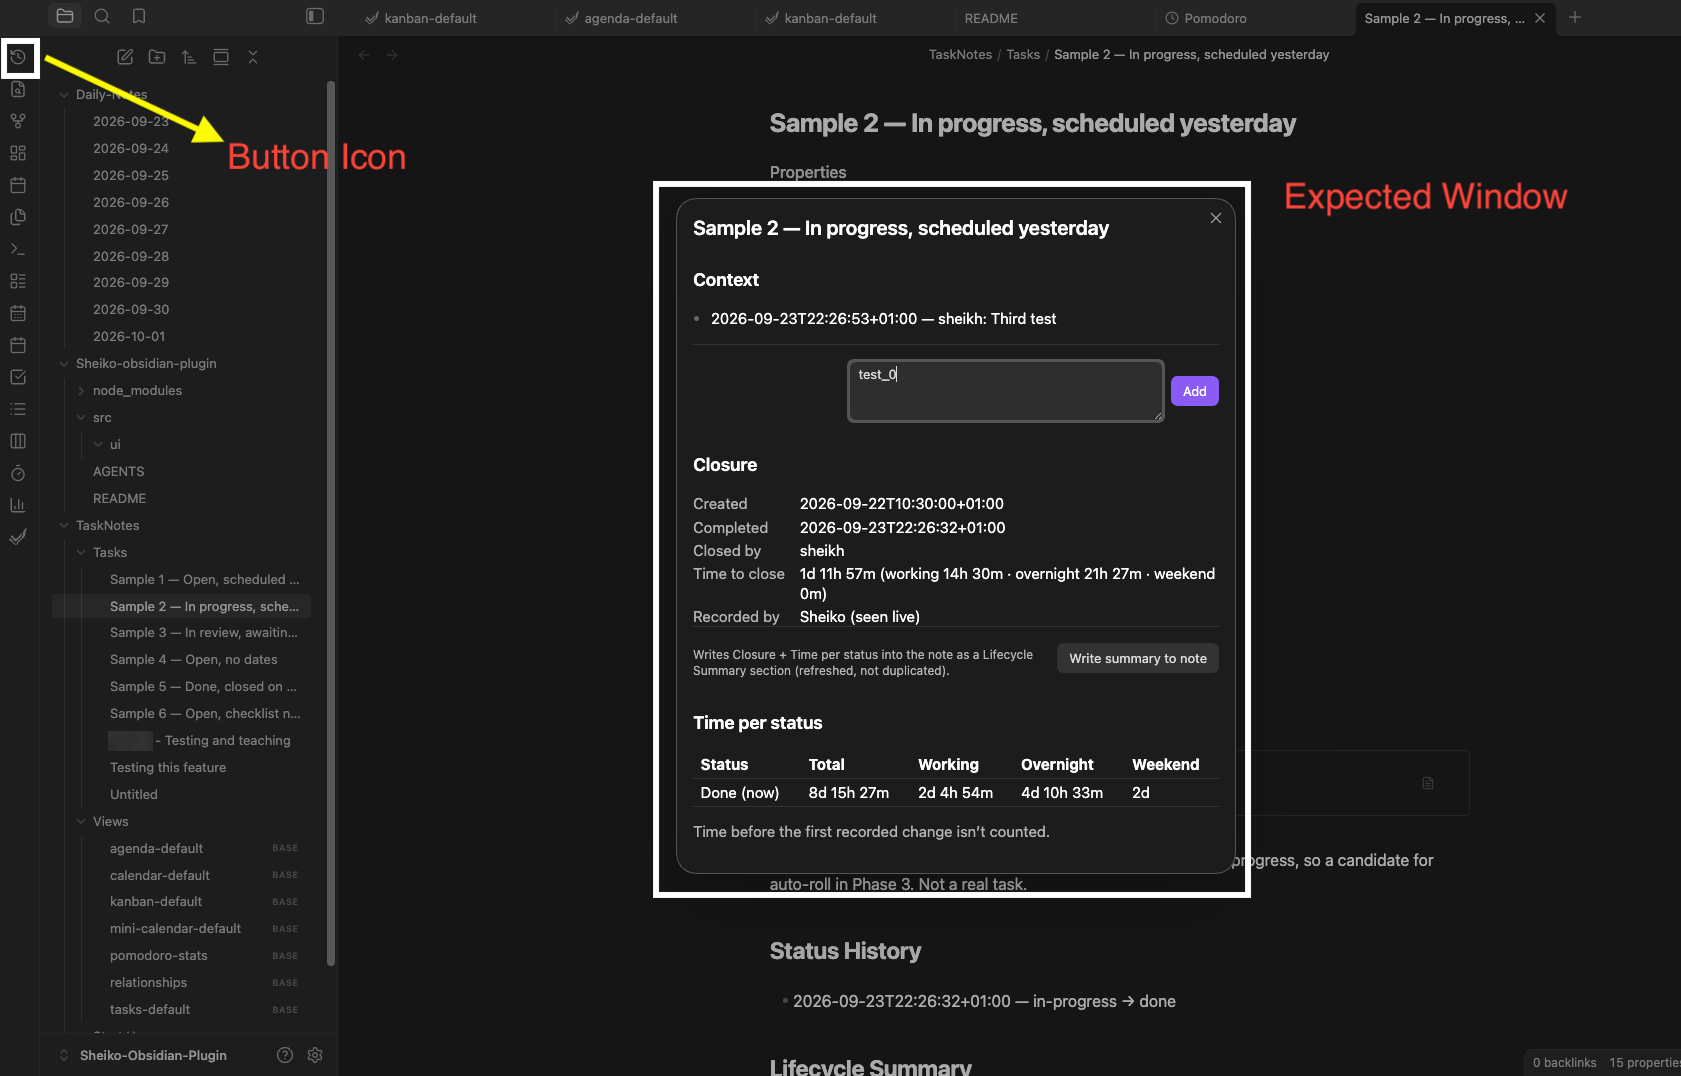1681x1076 pixels.
Task: Collapse the TaskNotes folder
Action: 64,525
